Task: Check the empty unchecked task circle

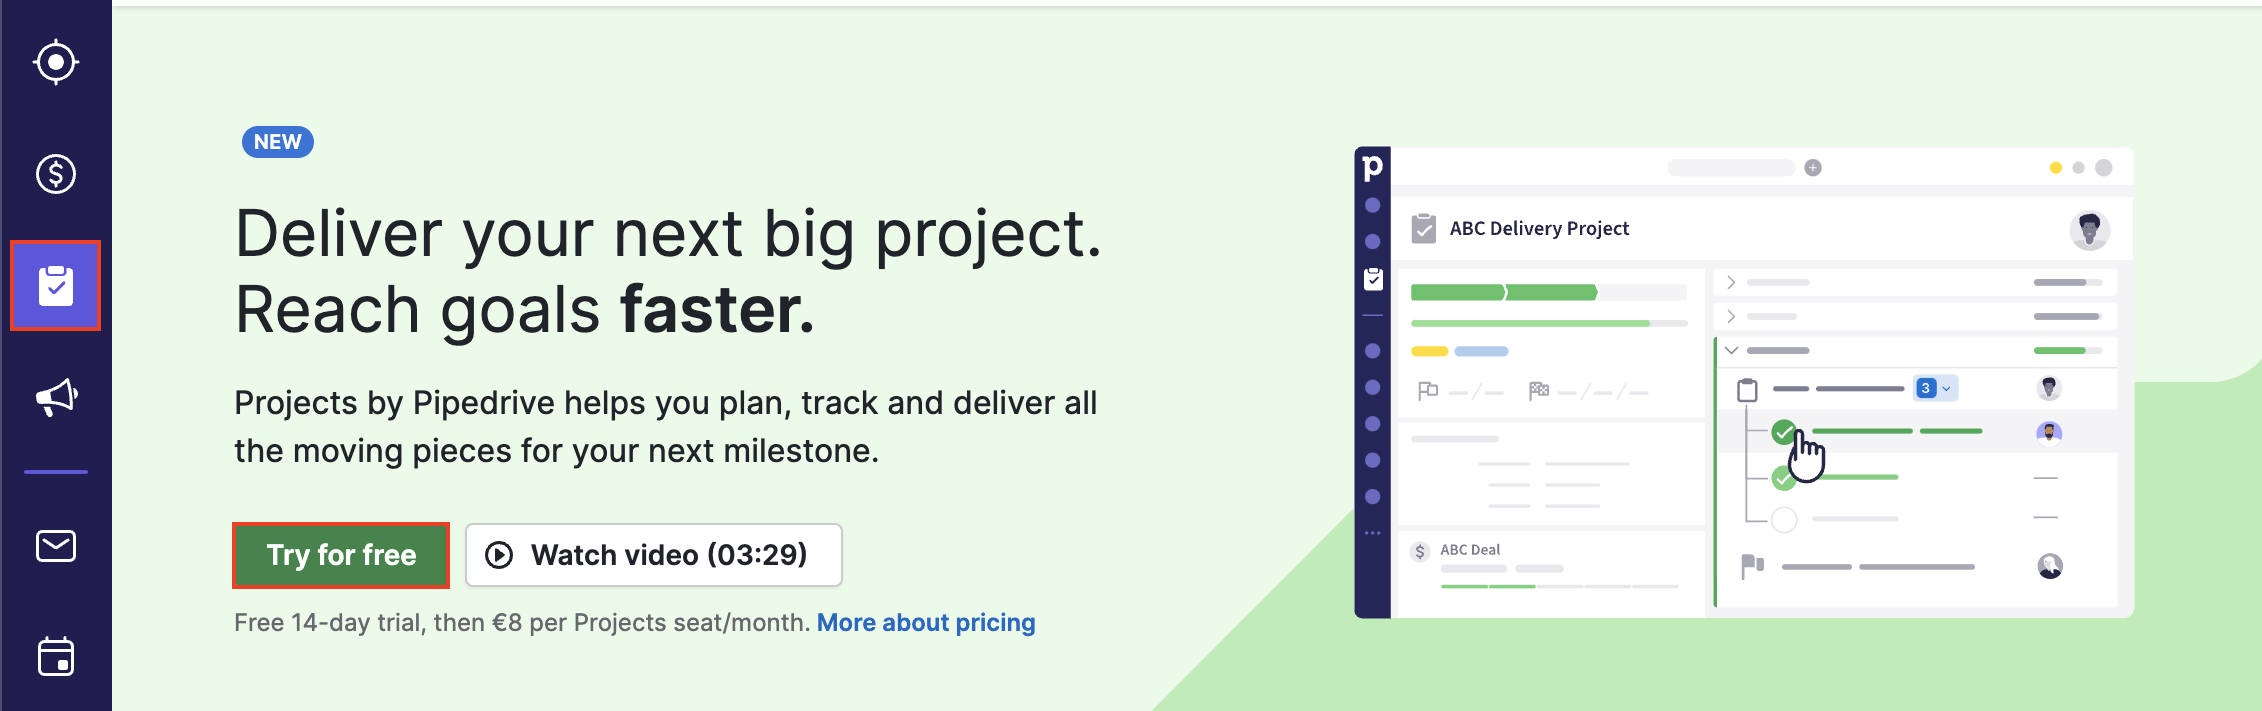Action: [1784, 519]
